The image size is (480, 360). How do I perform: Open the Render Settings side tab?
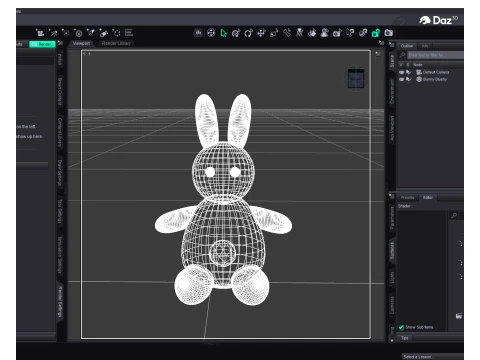(x=60, y=302)
